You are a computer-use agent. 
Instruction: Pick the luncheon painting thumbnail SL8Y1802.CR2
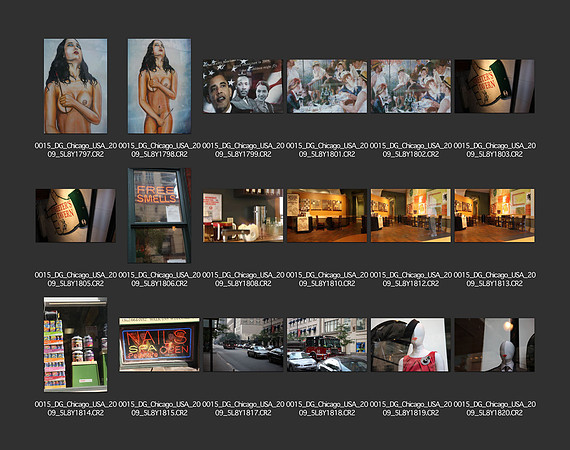pyautogui.click(x=411, y=86)
